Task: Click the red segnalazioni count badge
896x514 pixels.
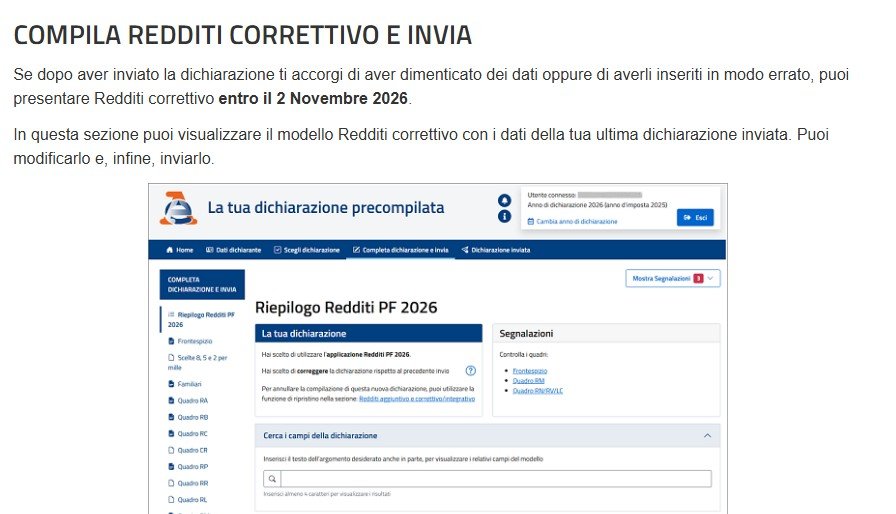Action: click(x=698, y=279)
